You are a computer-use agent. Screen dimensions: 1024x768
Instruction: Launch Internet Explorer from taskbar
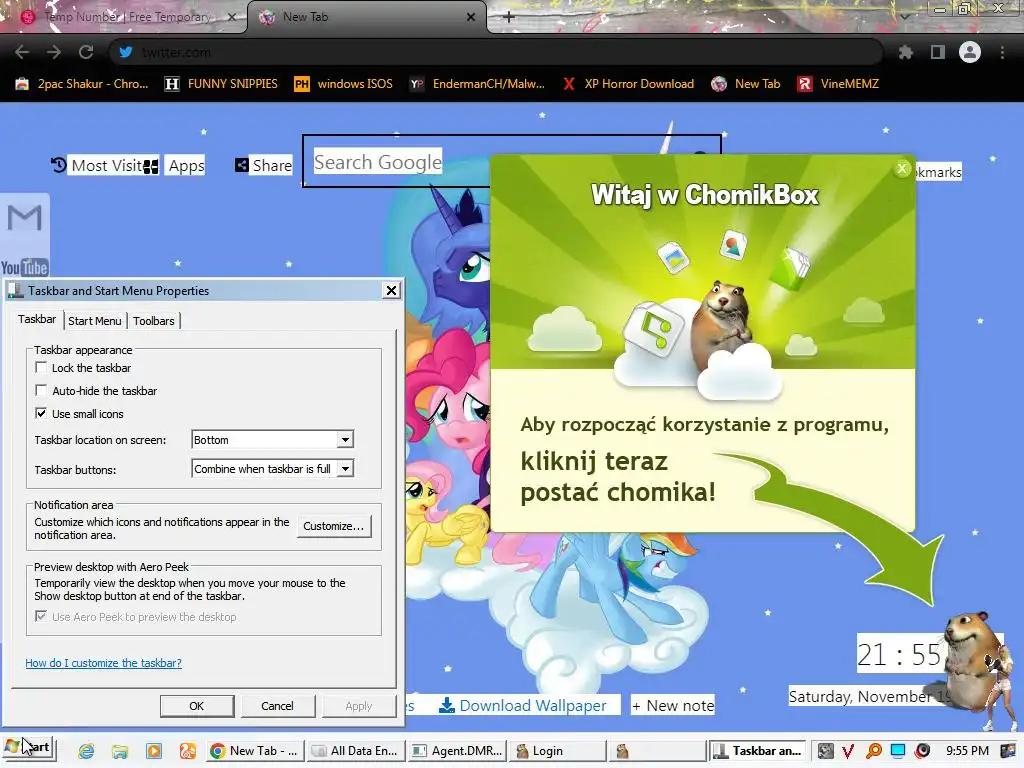(86, 751)
